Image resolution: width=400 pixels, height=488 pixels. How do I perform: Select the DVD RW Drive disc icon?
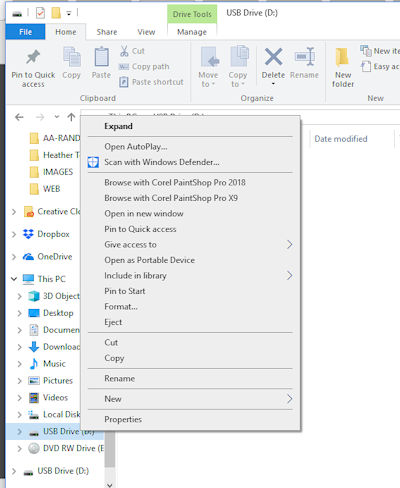[34, 448]
